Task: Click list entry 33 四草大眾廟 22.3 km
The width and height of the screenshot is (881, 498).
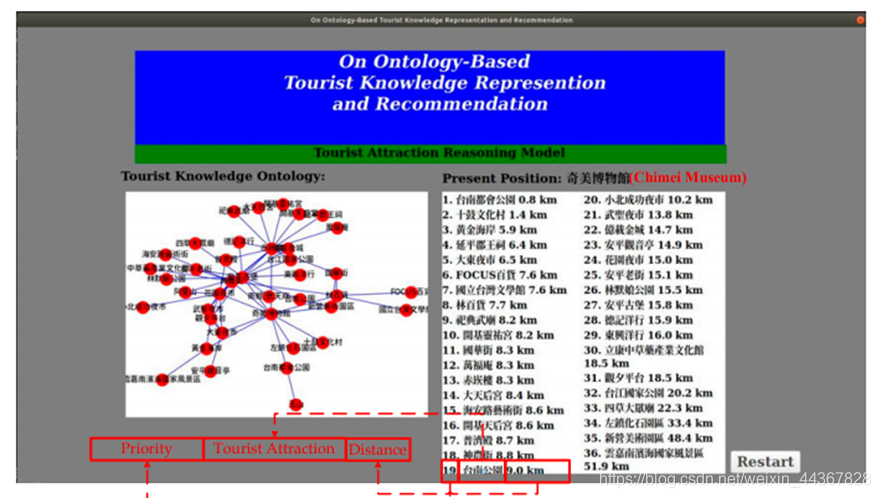Action: click(643, 408)
